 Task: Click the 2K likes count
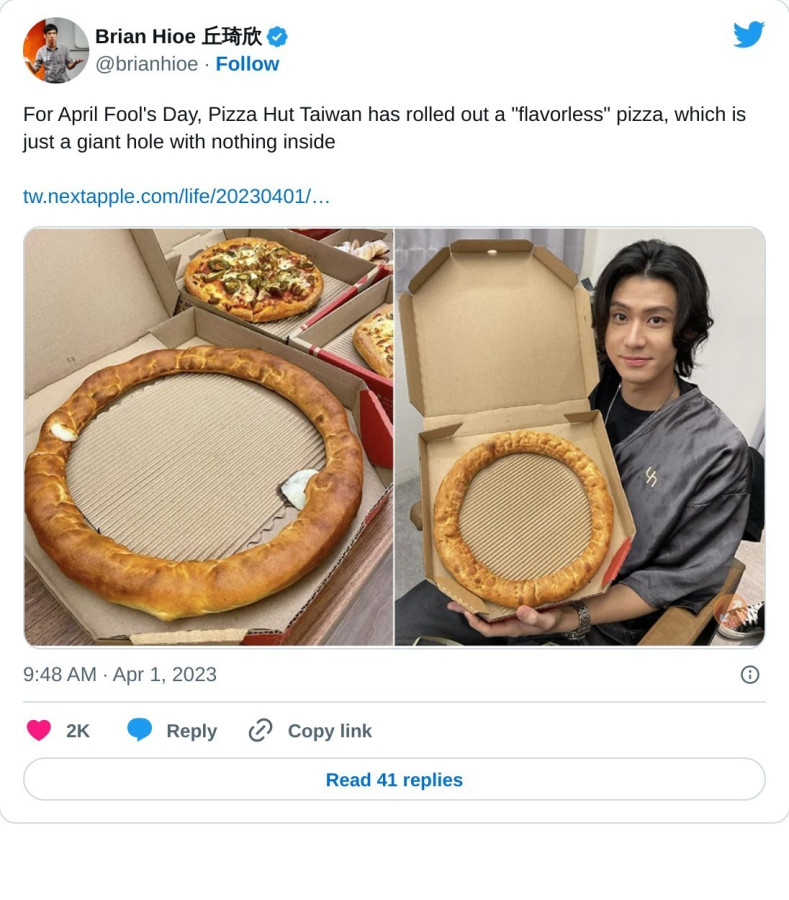click(x=78, y=731)
